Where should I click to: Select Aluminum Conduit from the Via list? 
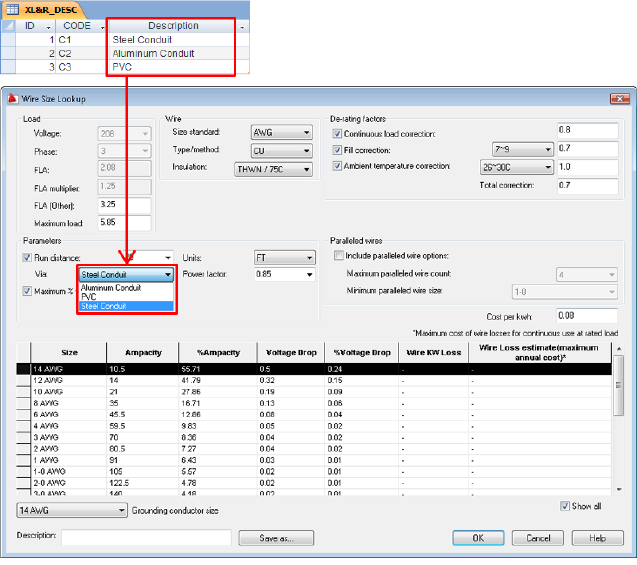[110, 287]
